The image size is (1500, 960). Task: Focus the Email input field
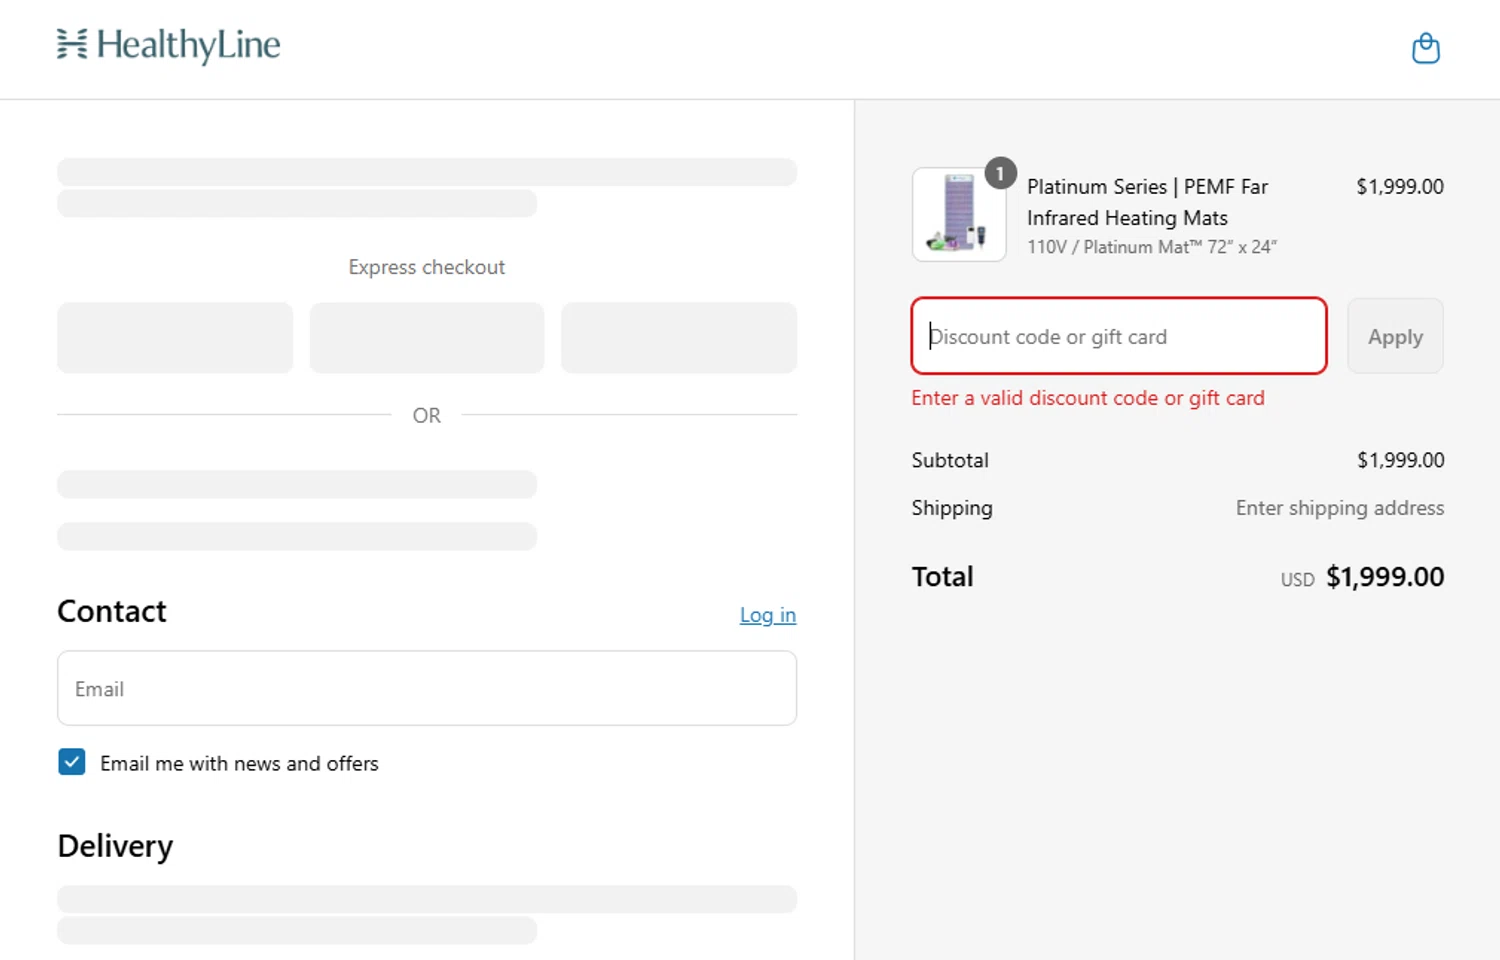427,688
